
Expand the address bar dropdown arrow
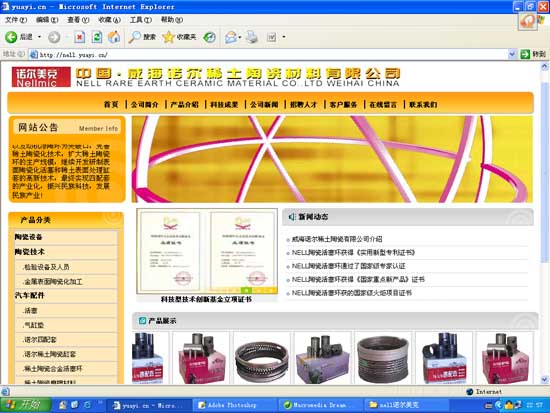(512, 54)
